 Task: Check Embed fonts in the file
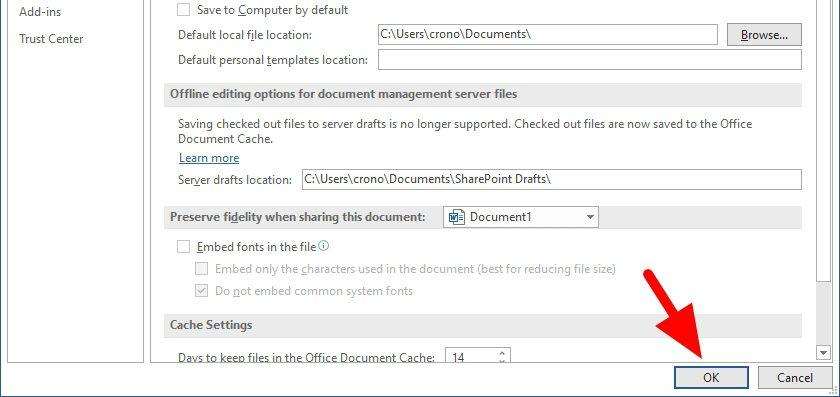[x=183, y=246]
